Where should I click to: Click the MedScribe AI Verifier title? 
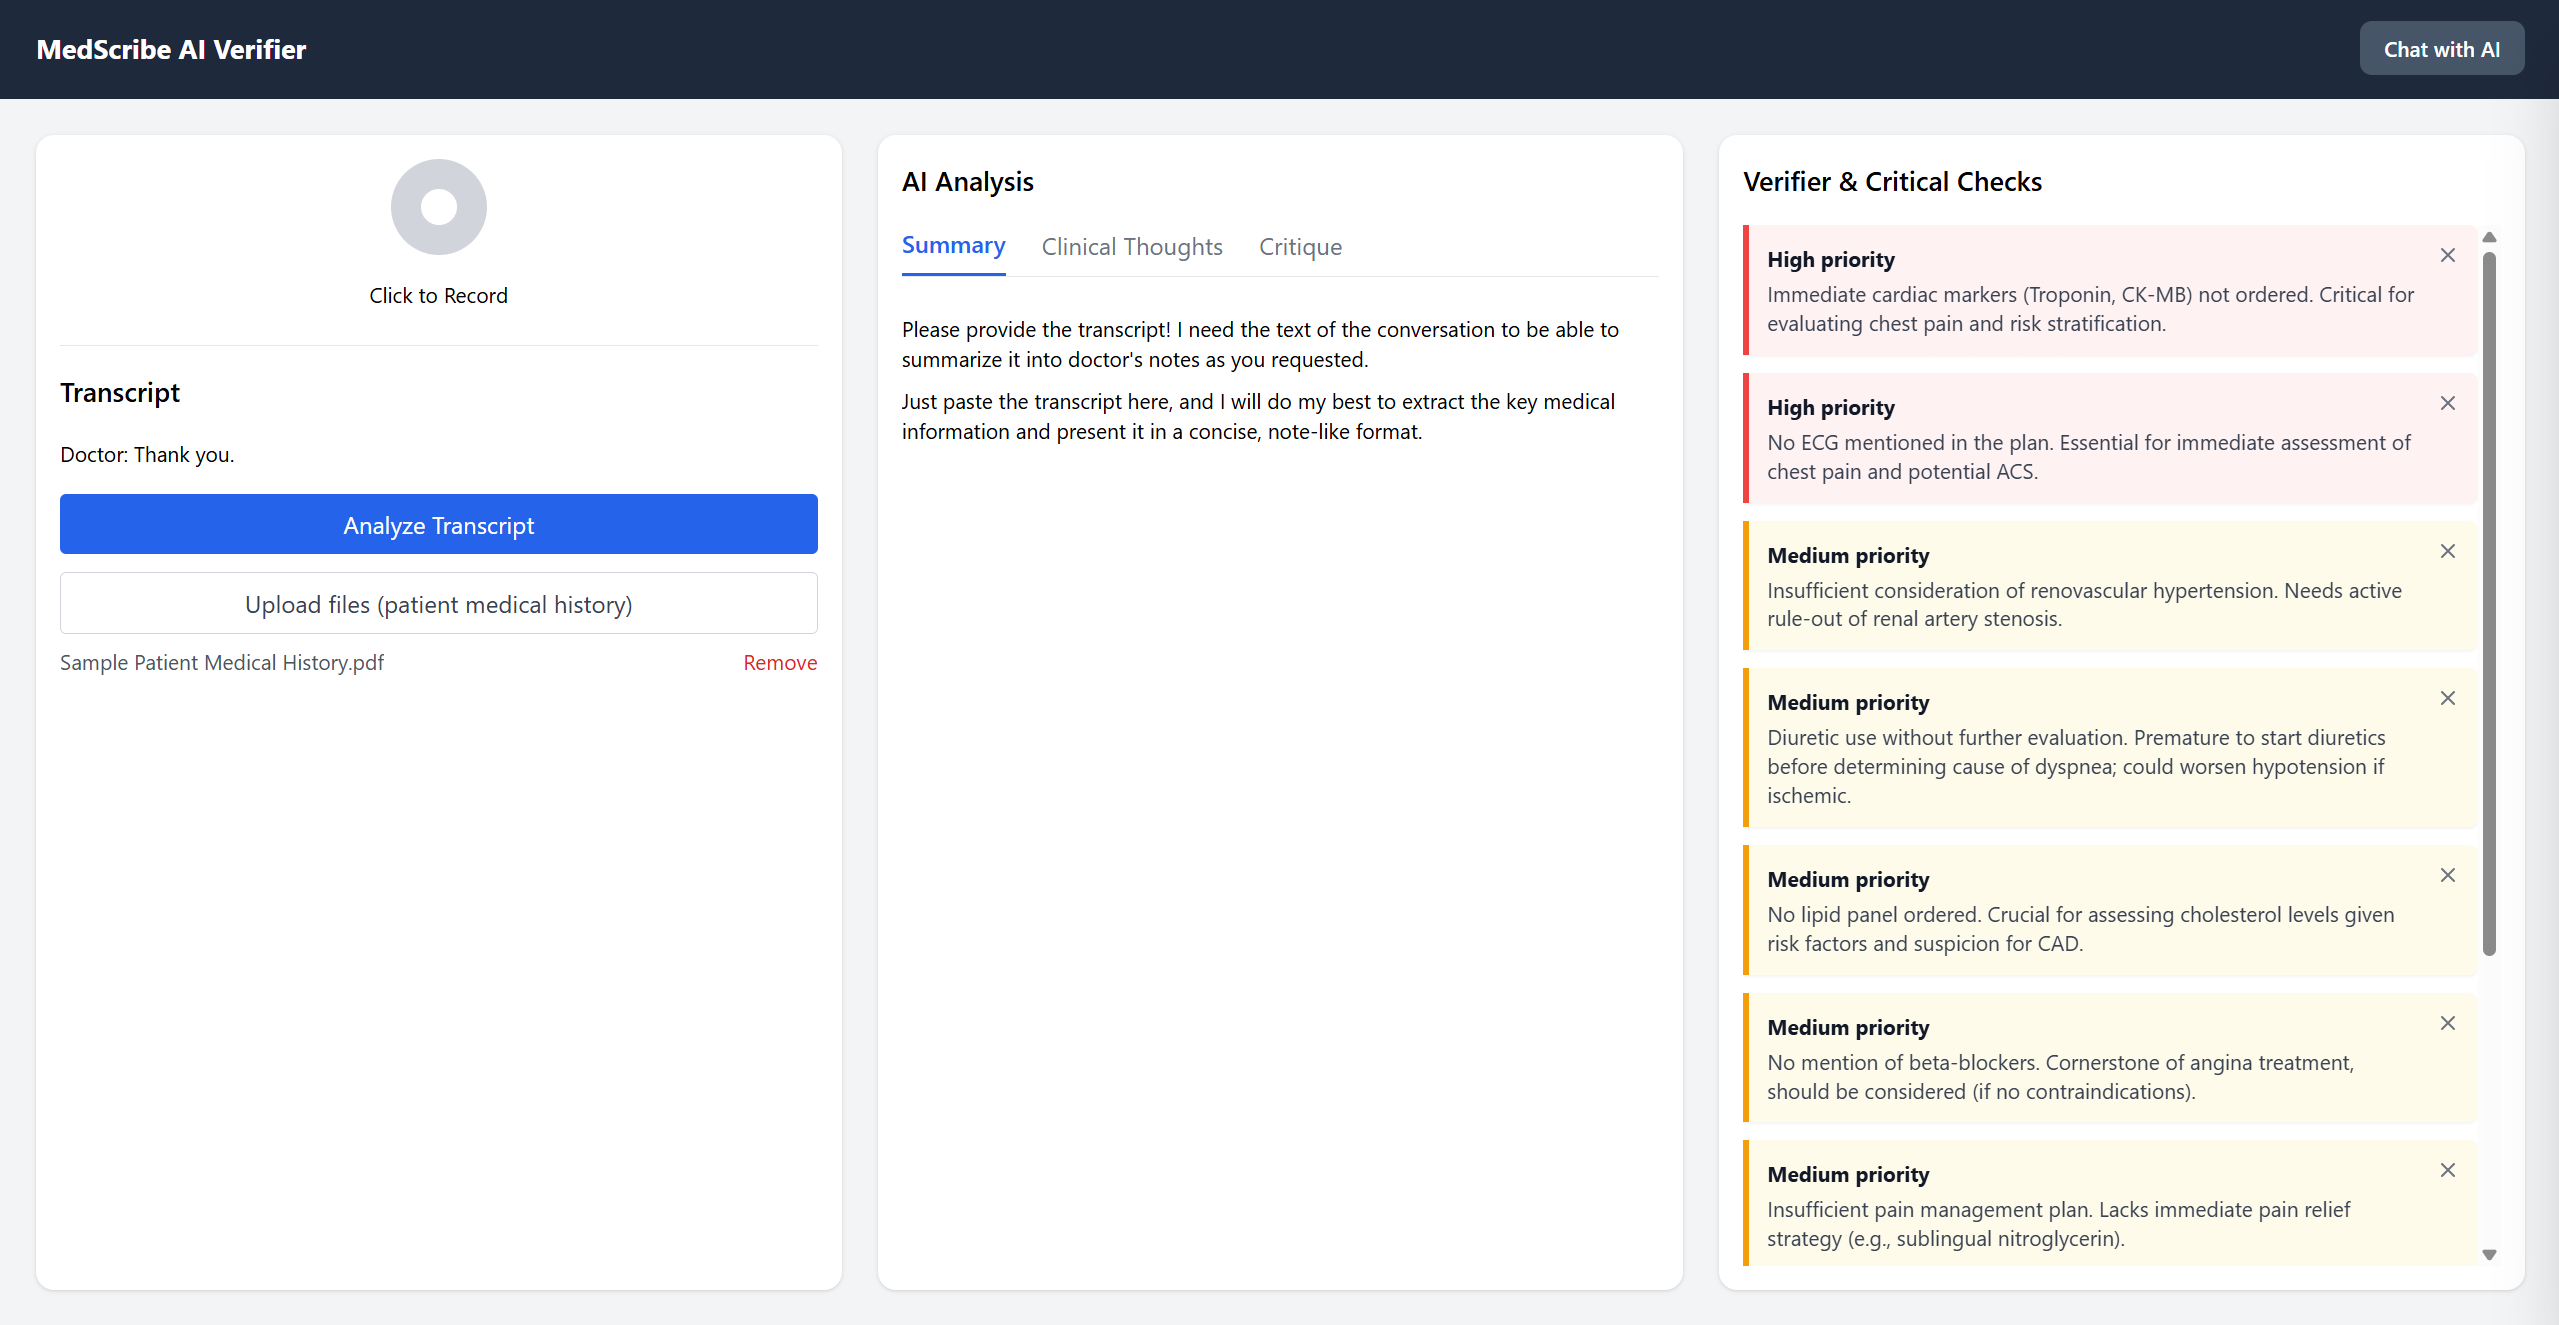pos(171,50)
